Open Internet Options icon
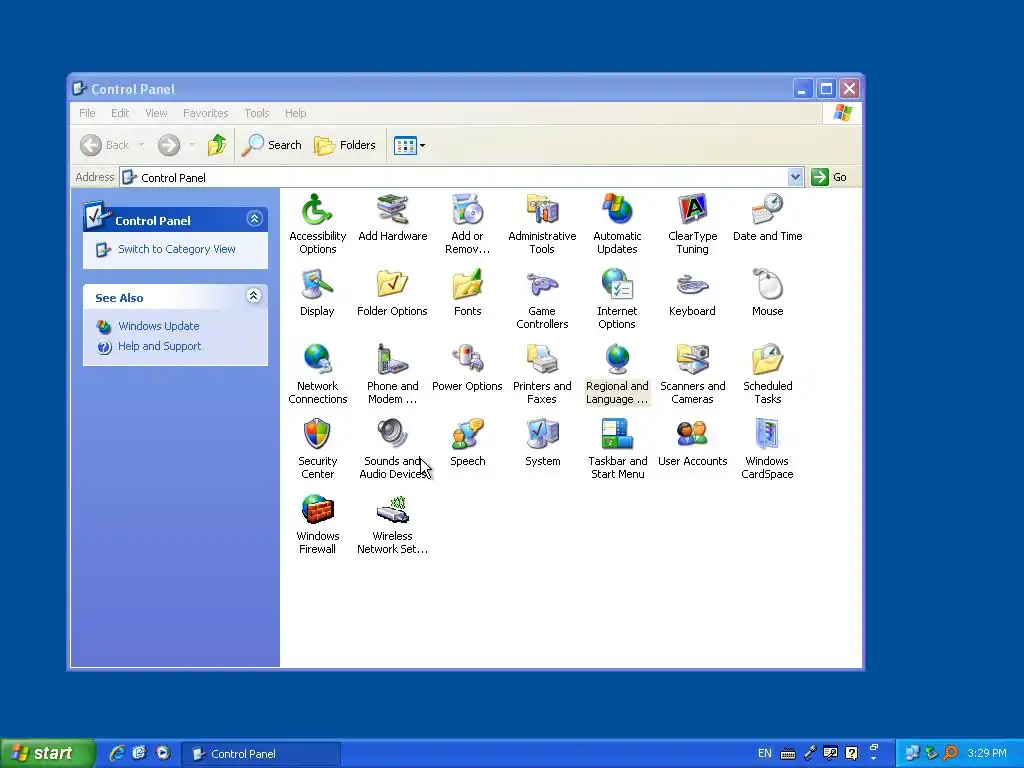Screen dimensions: 1024x768 [x=617, y=298]
